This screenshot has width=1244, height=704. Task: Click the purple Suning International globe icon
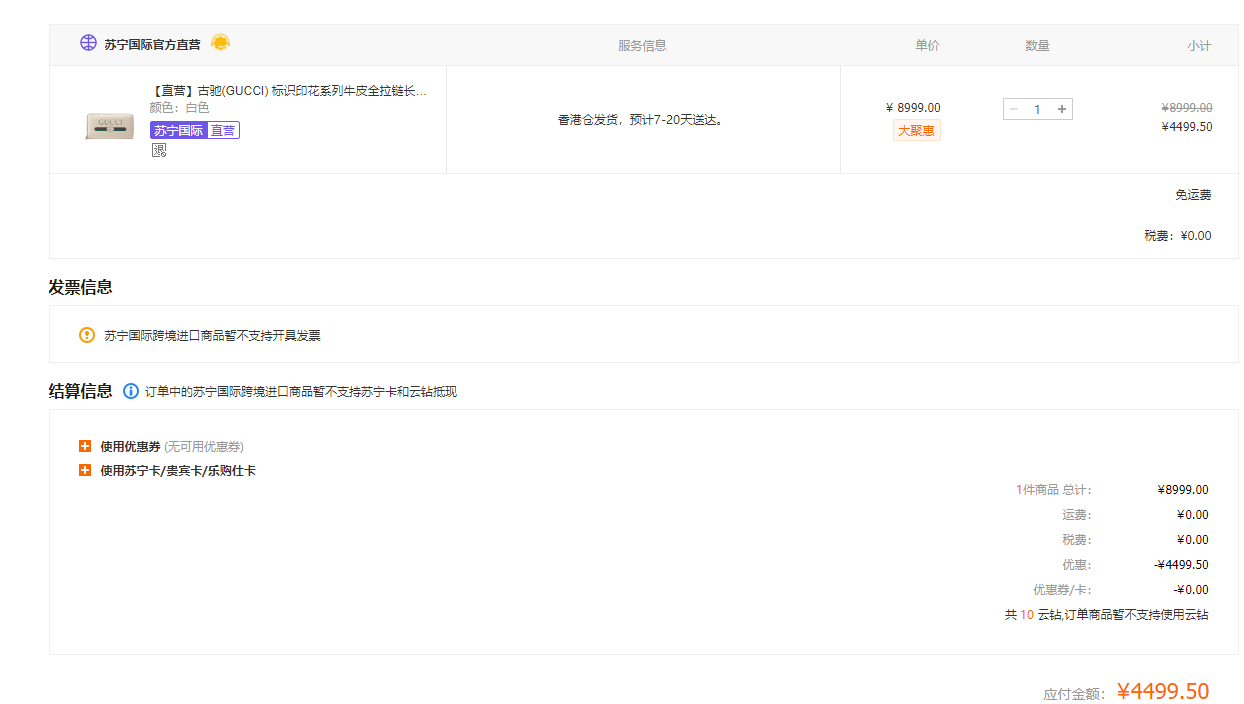pos(88,44)
